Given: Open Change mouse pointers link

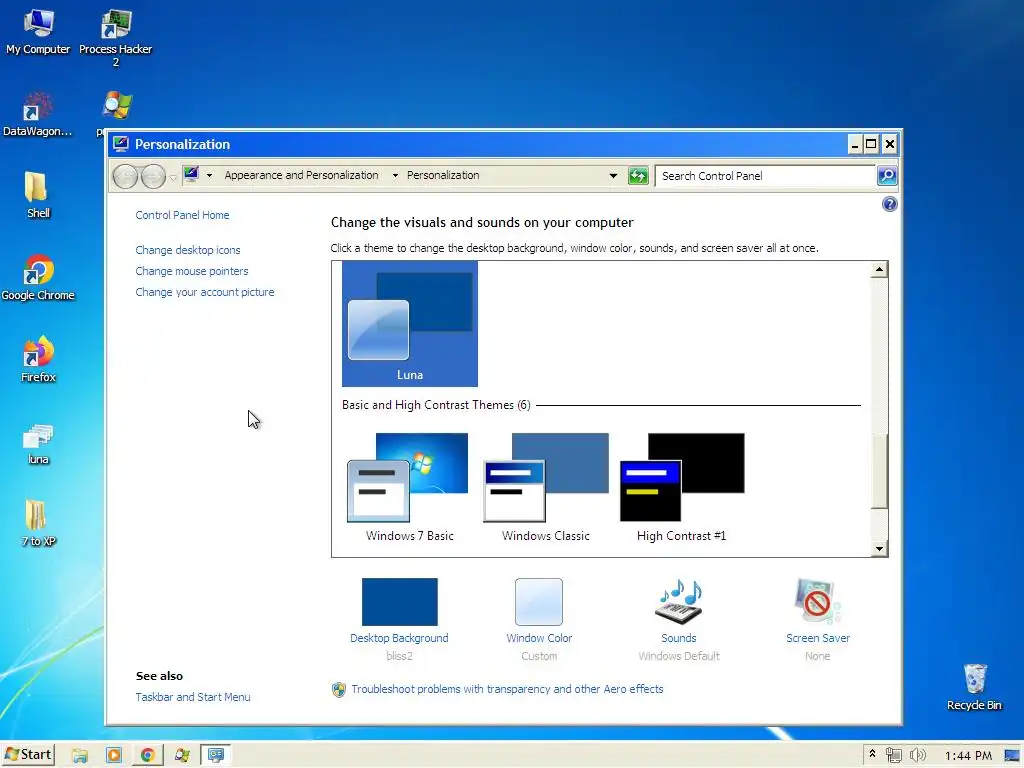Looking at the screenshot, I should 192,271.
